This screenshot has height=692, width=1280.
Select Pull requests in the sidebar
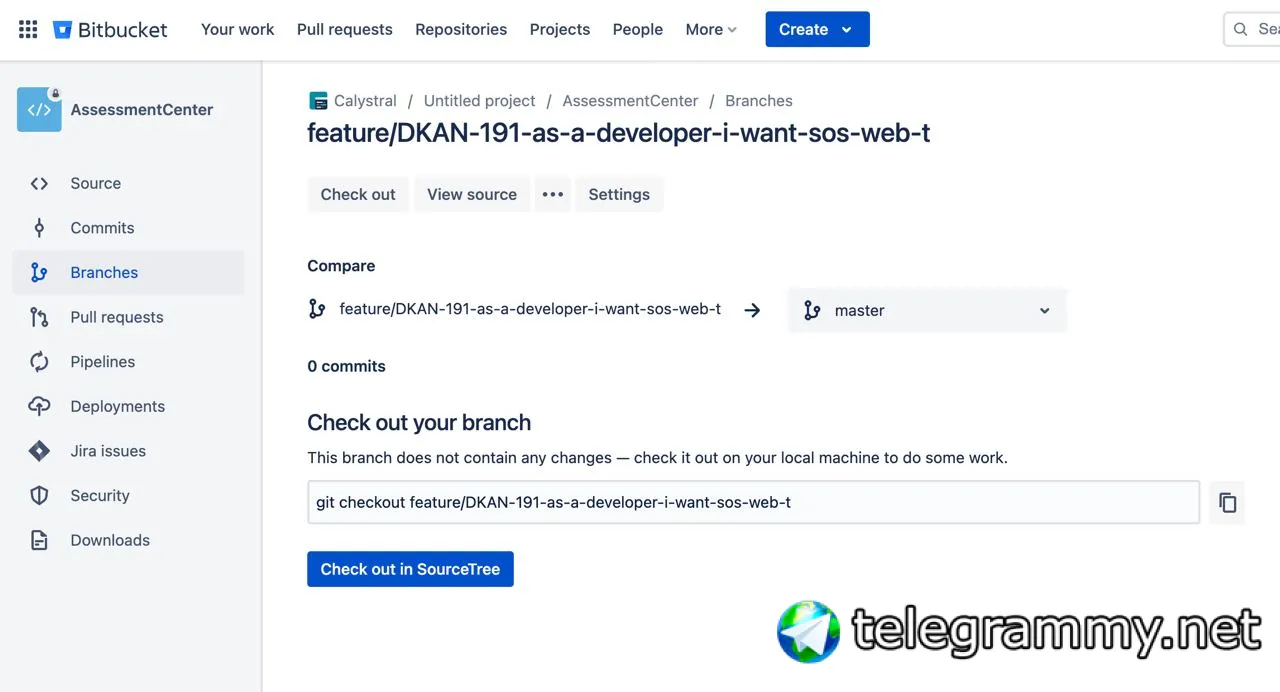coord(128,317)
